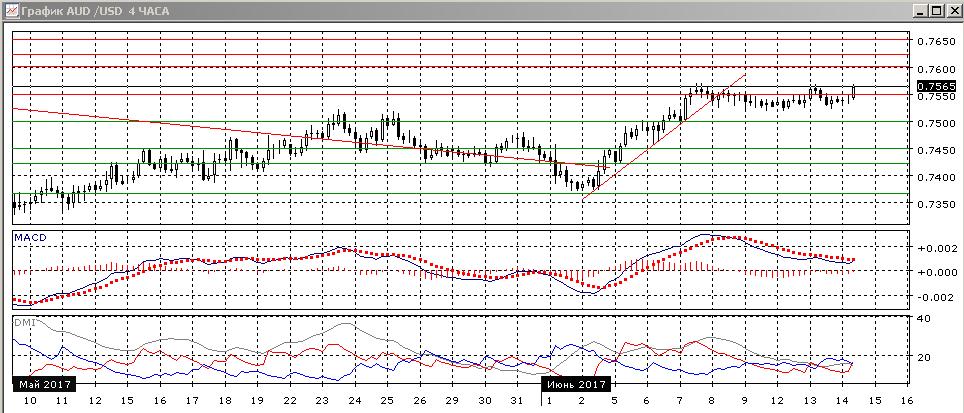This screenshot has height=413, width=964.
Task: Click date label 30 on the time axis
Action: point(485,401)
